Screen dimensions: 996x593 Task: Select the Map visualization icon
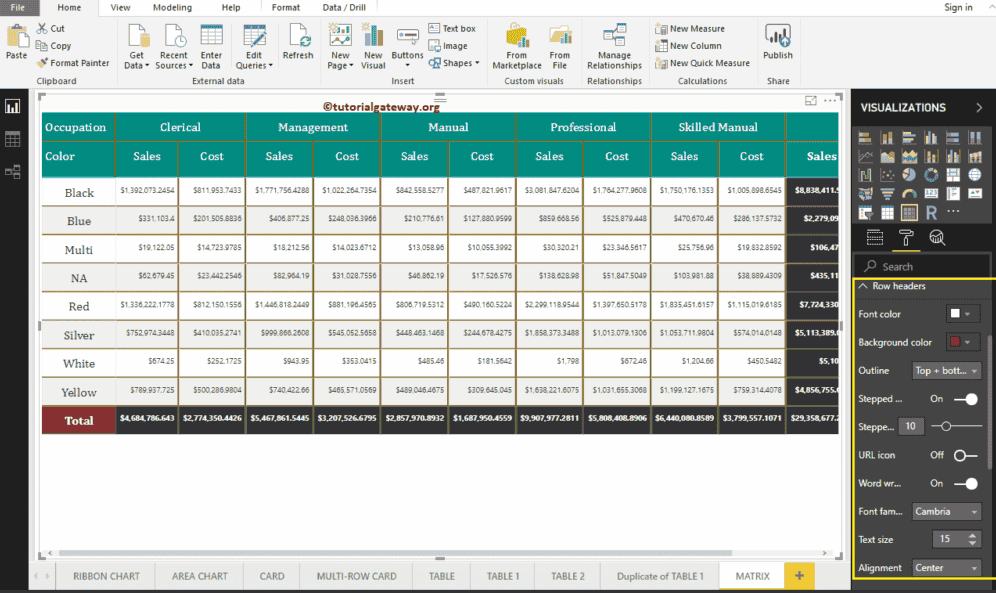975,175
